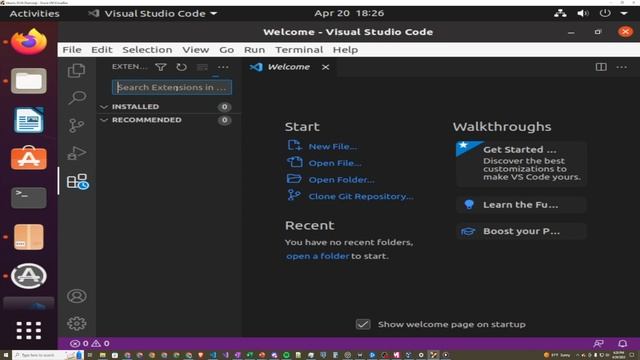
Task: Click the Open Folder... link
Action: click(x=341, y=180)
